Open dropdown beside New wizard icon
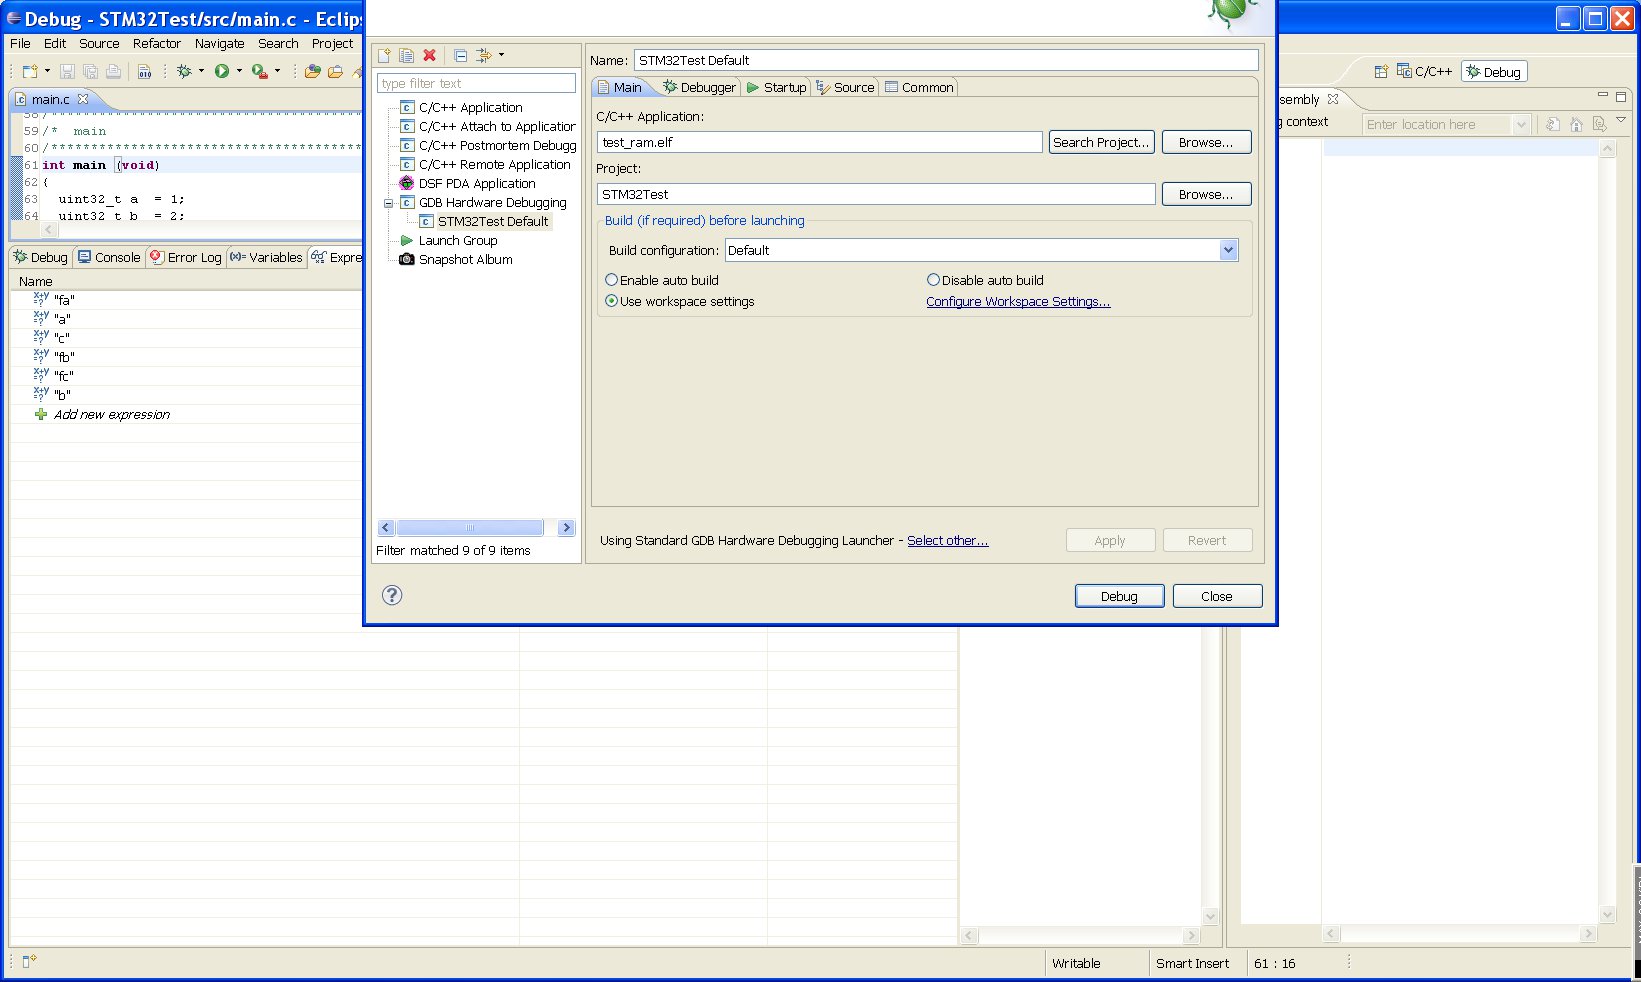Screen dimensions: 1641x982 pos(47,71)
